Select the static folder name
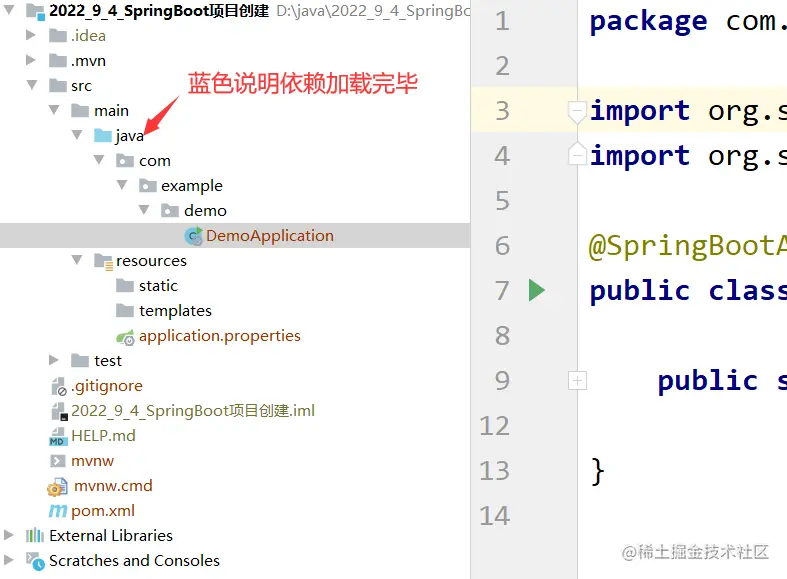The height and width of the screenshot is (579, 787). (x=158, y=285)
